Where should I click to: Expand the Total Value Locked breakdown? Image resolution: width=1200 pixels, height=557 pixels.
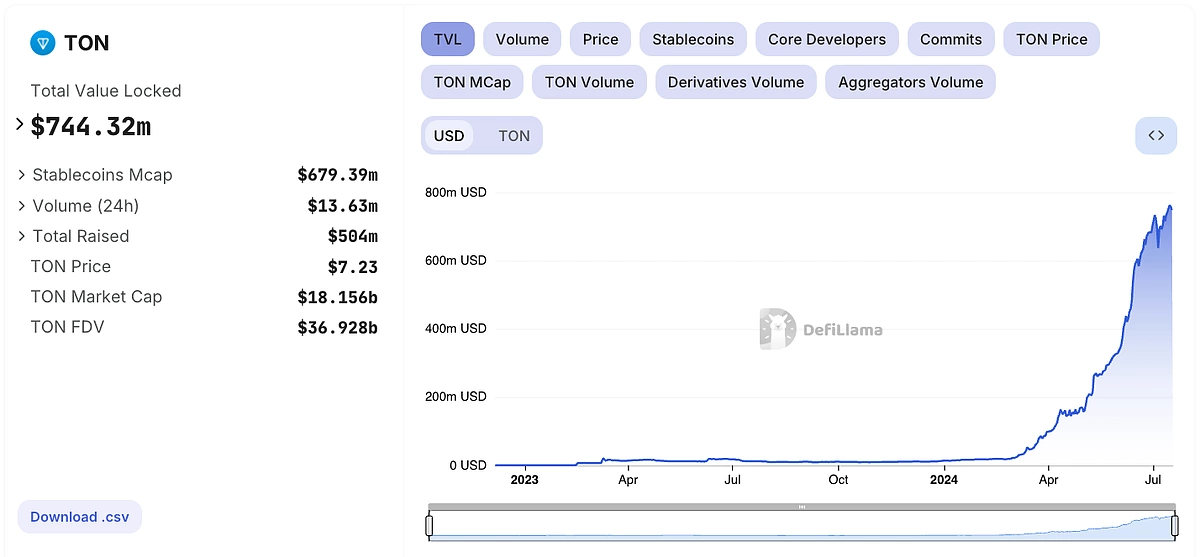19,125
